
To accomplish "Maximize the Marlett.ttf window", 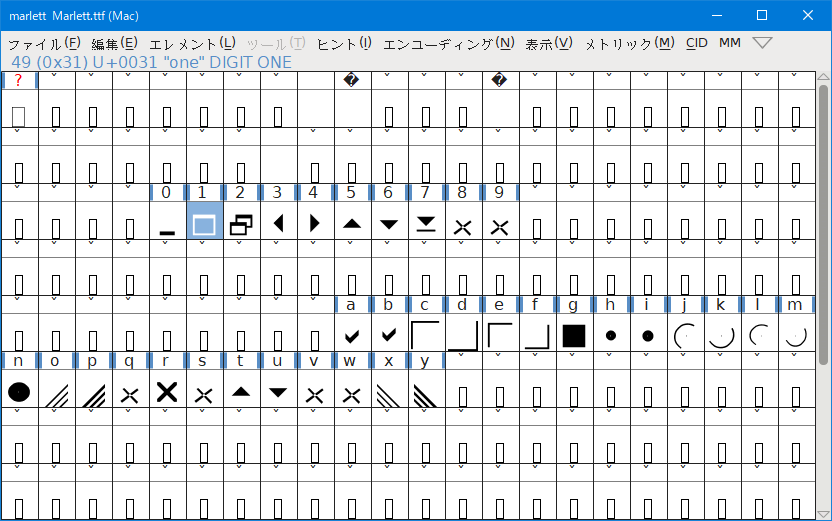I will click(x=762, y=15).
